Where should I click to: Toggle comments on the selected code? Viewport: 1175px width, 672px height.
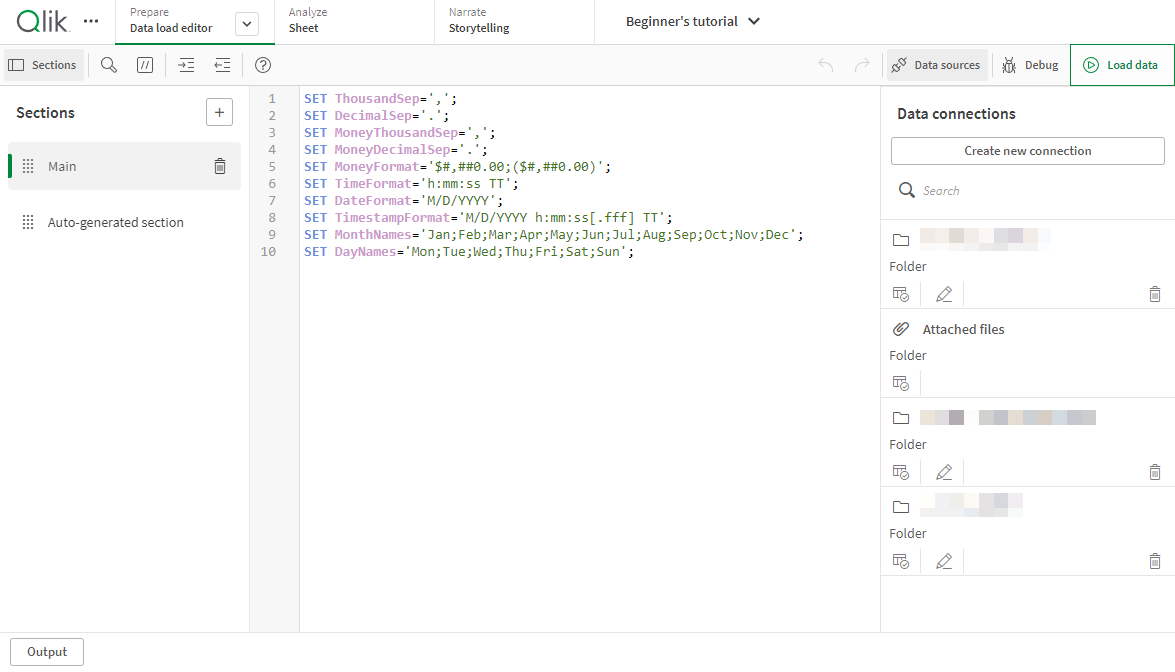pos(144,64)
